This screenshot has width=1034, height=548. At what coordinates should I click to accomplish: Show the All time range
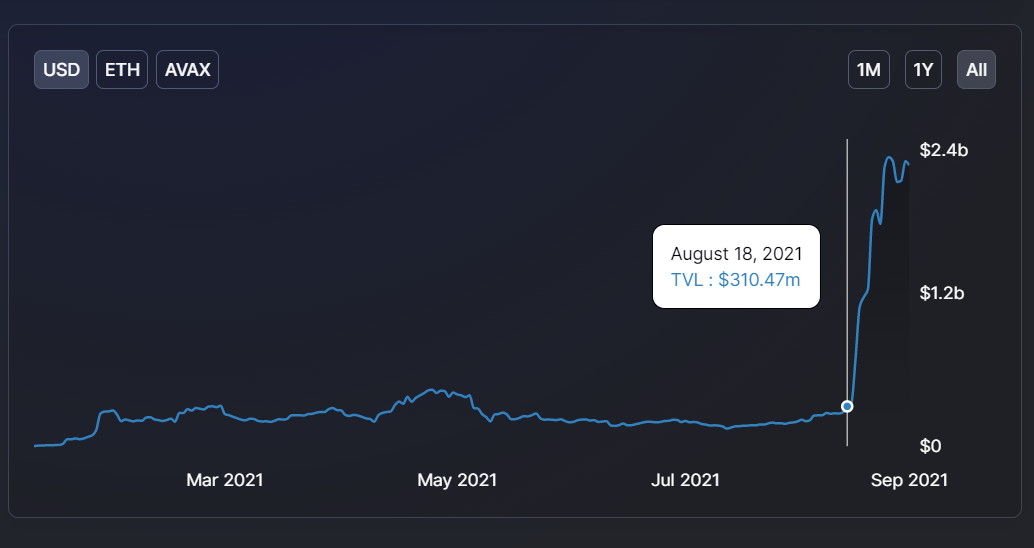pyautogui.click(x=976, y=70)
